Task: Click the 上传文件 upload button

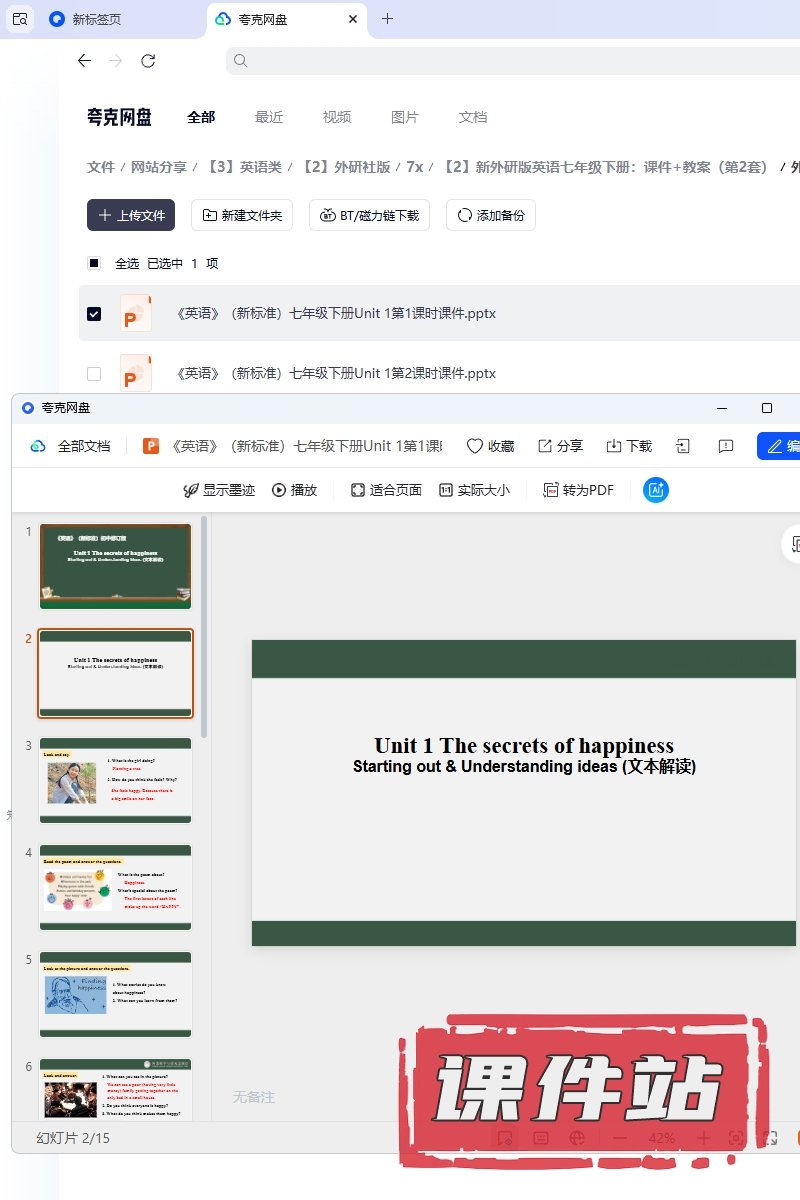Action: [x=131, y=215]
